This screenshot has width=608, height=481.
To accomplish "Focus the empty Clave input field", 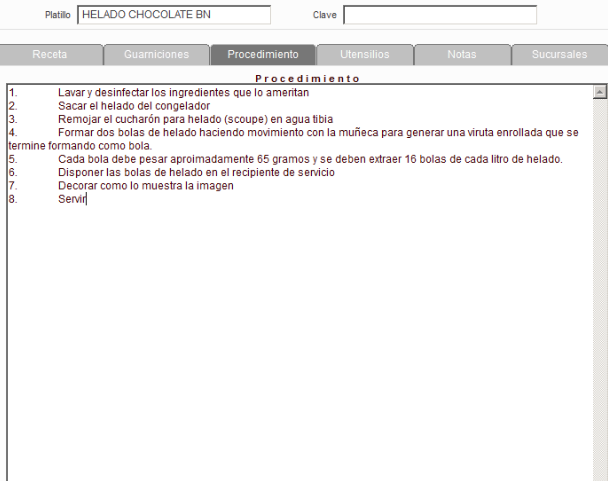I will point(440,15).
